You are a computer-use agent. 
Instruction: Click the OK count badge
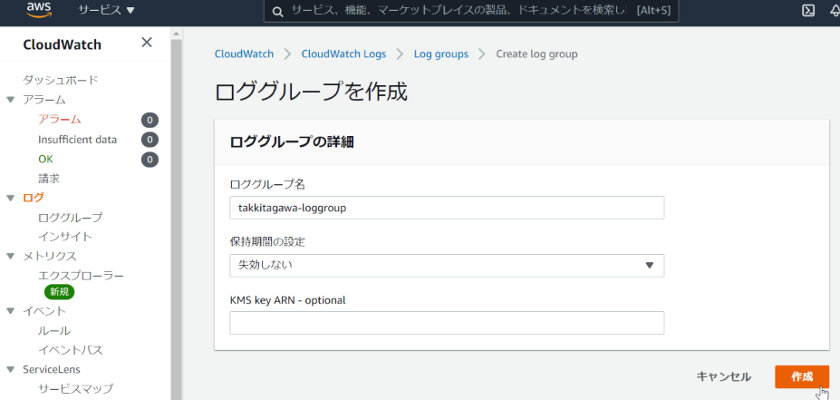click(149, 159)
